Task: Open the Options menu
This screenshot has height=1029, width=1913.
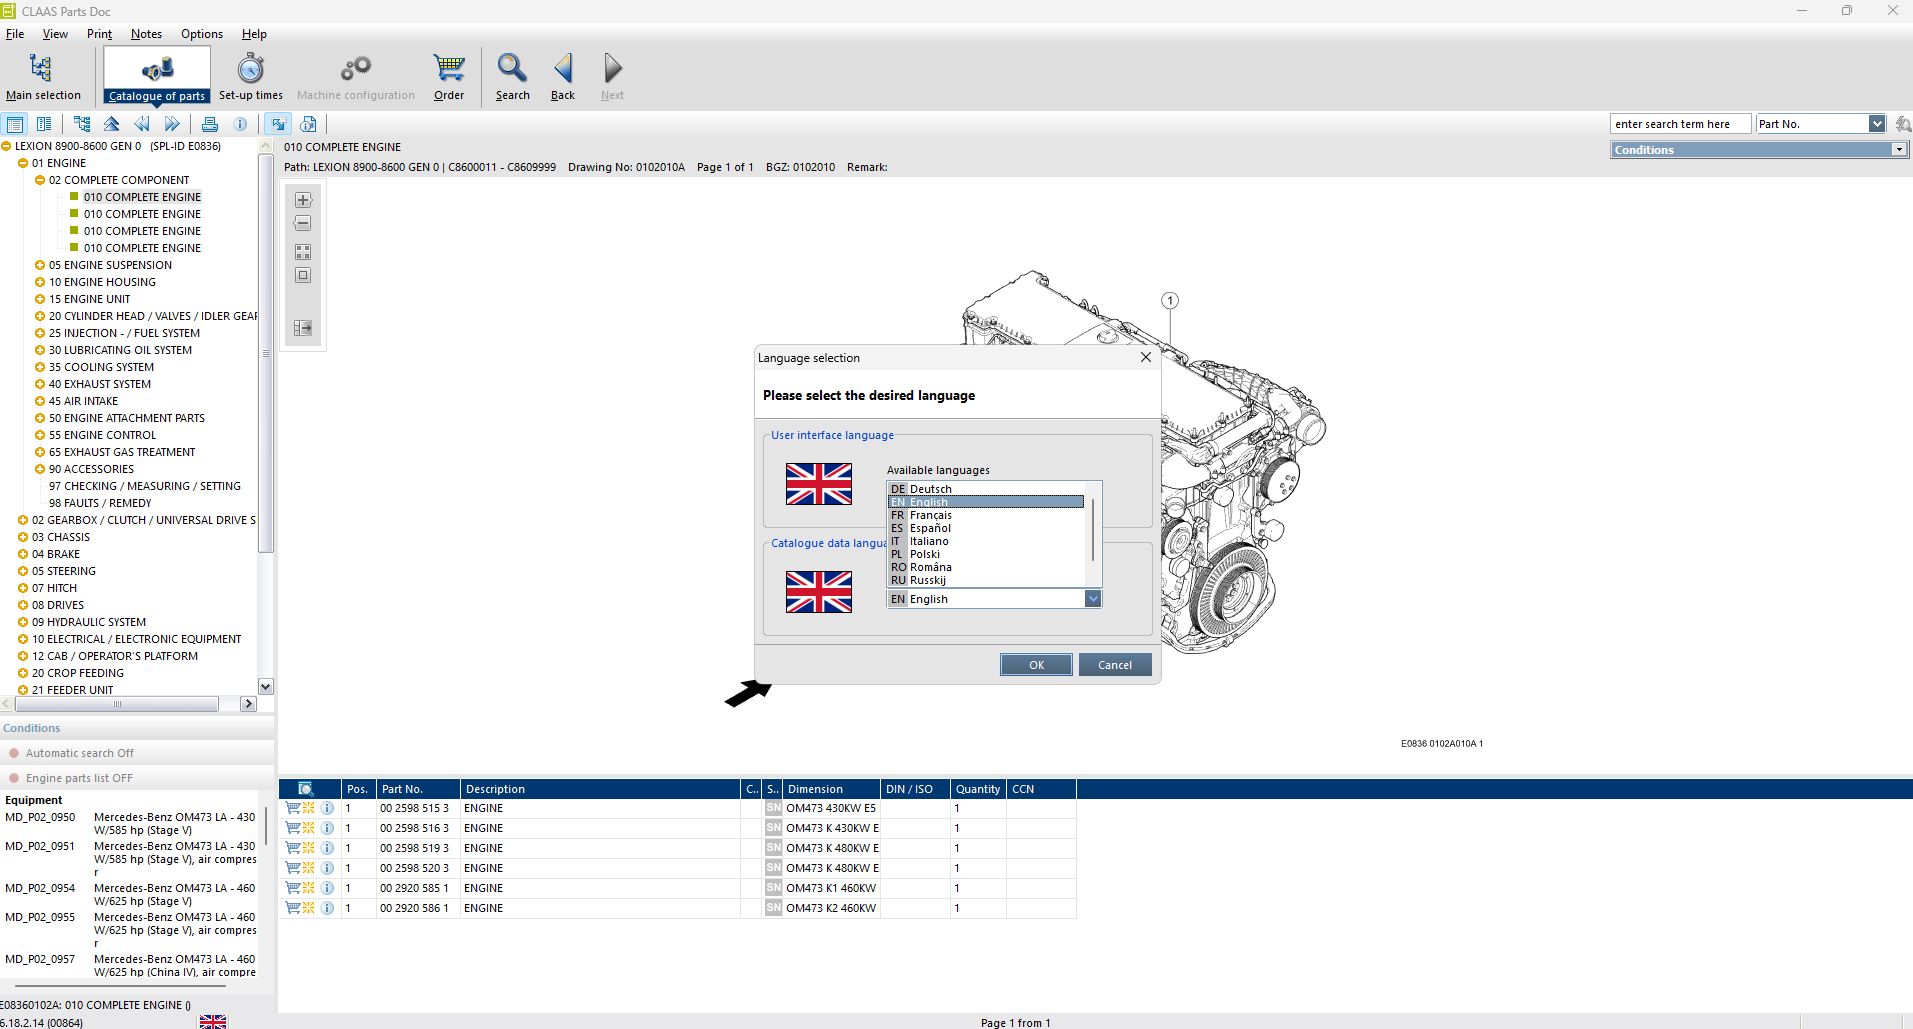Action: click(201, 33)
